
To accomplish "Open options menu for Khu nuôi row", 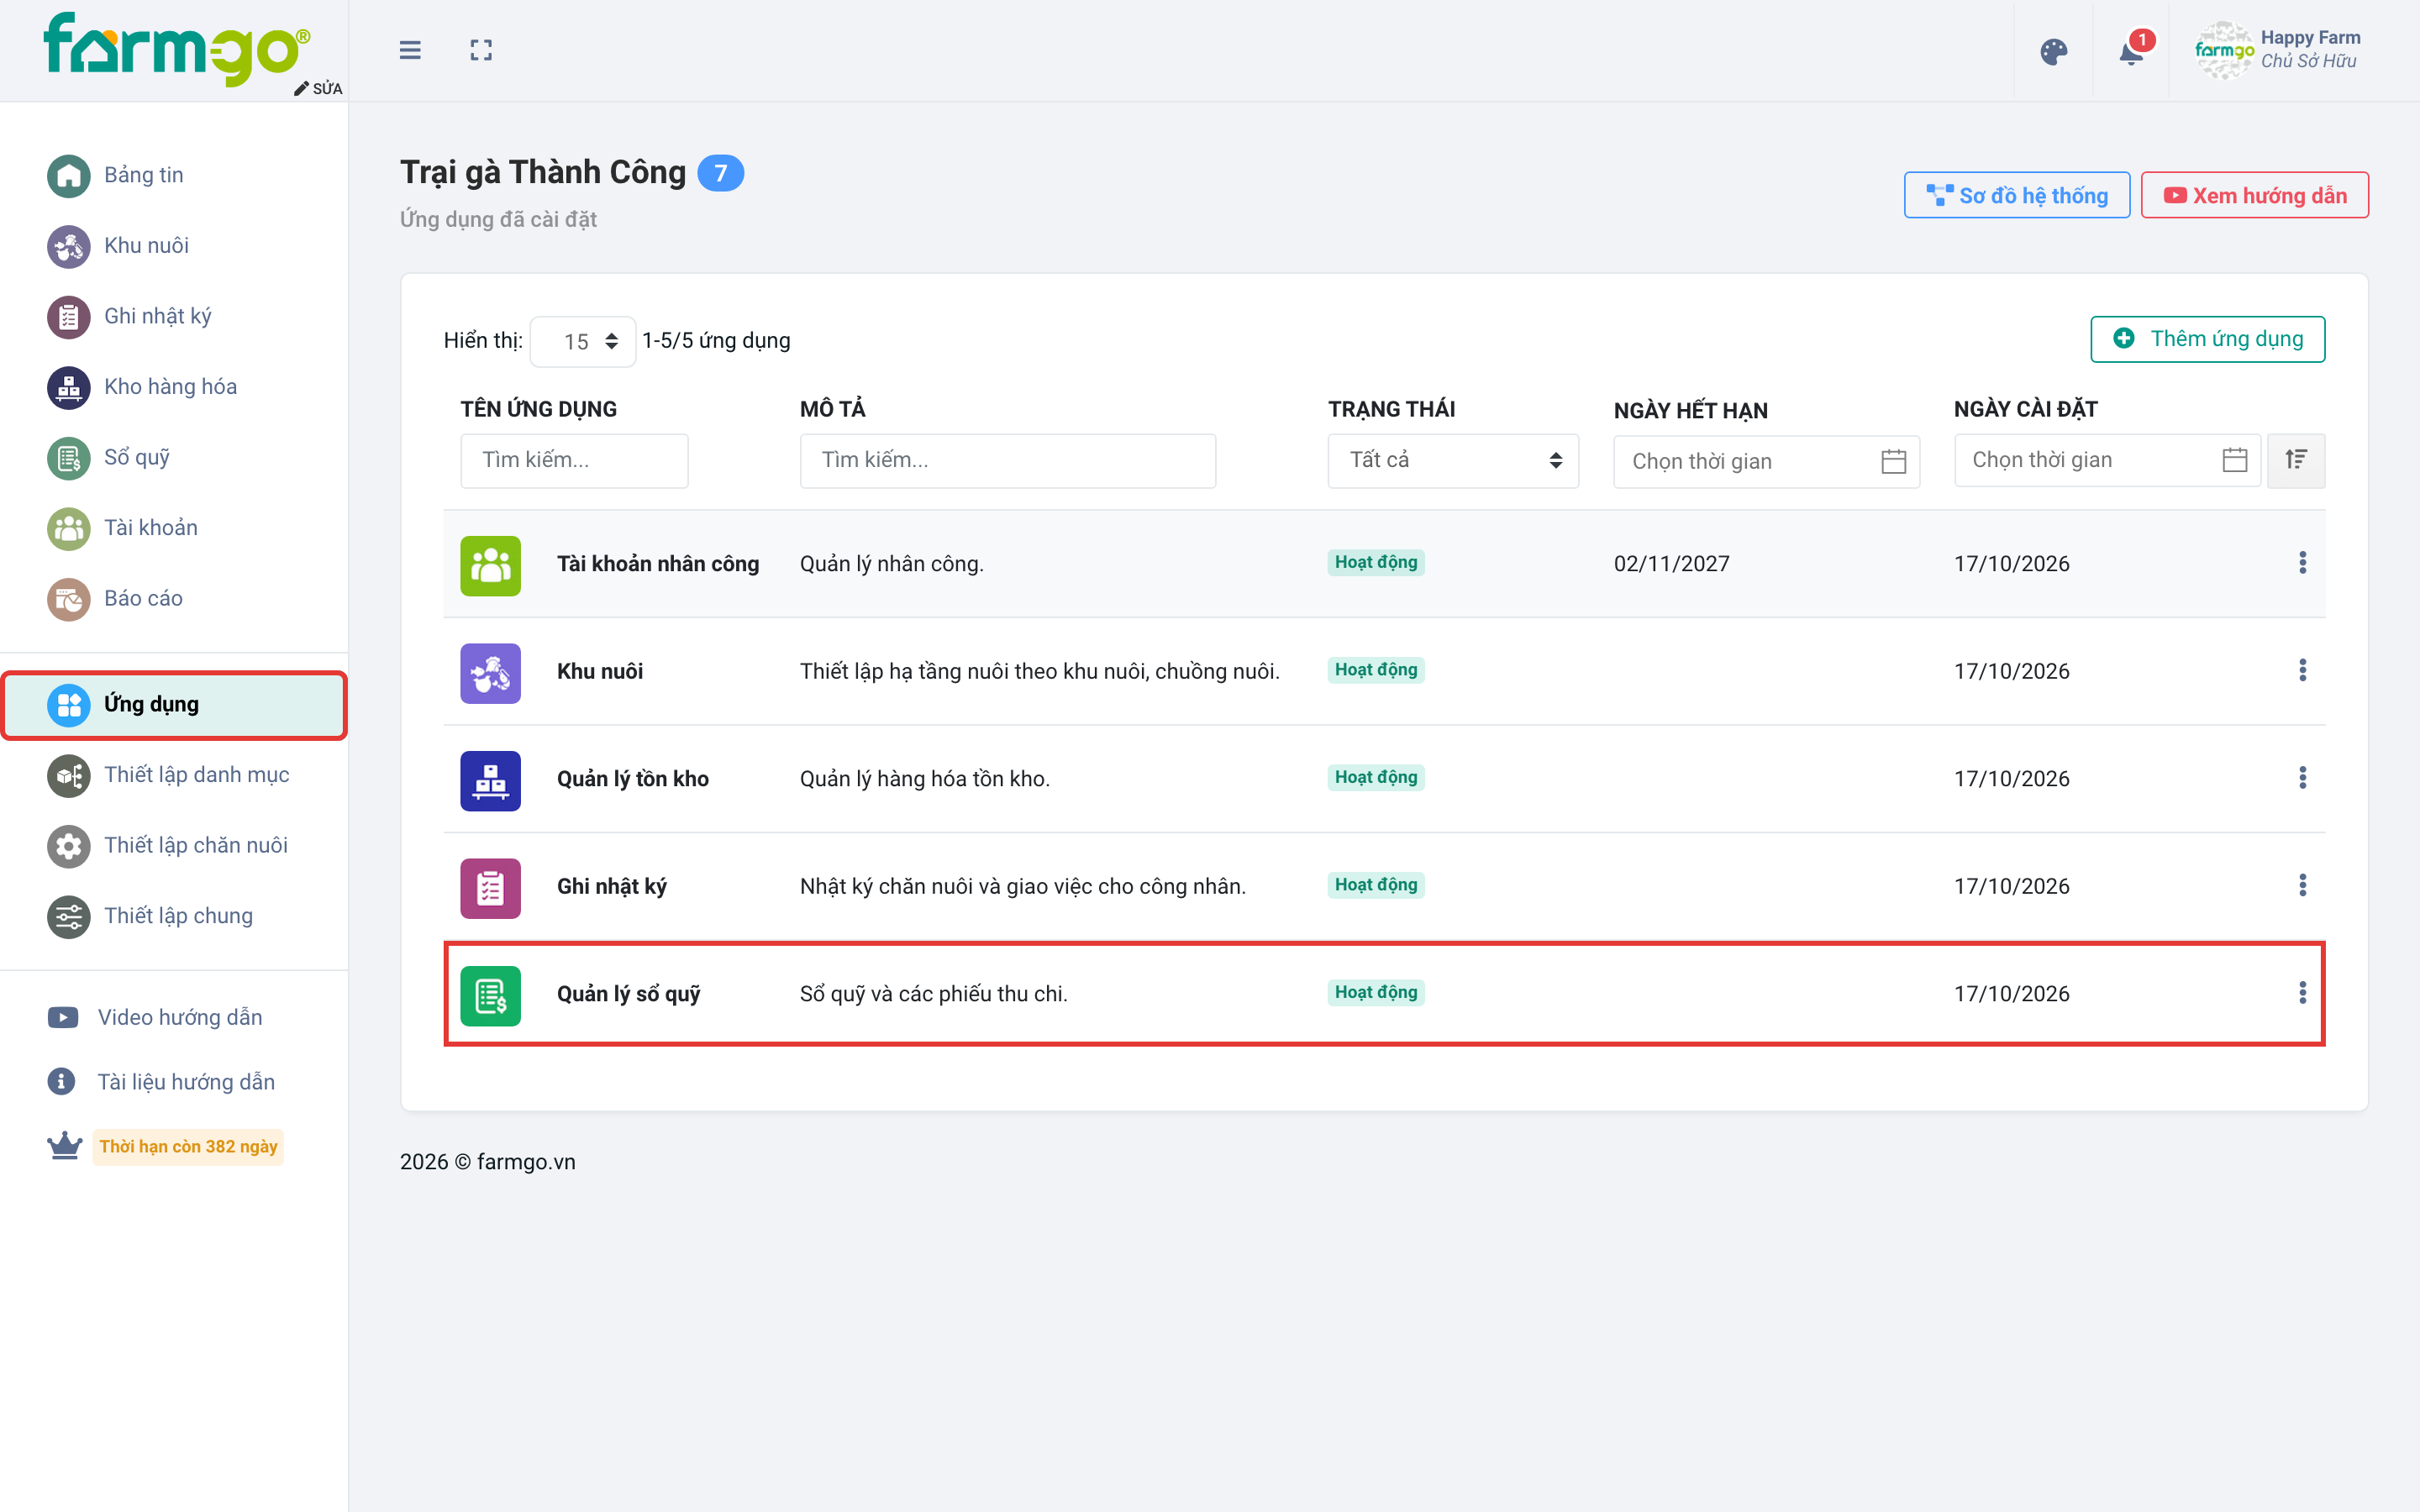I will point(2302,671).
